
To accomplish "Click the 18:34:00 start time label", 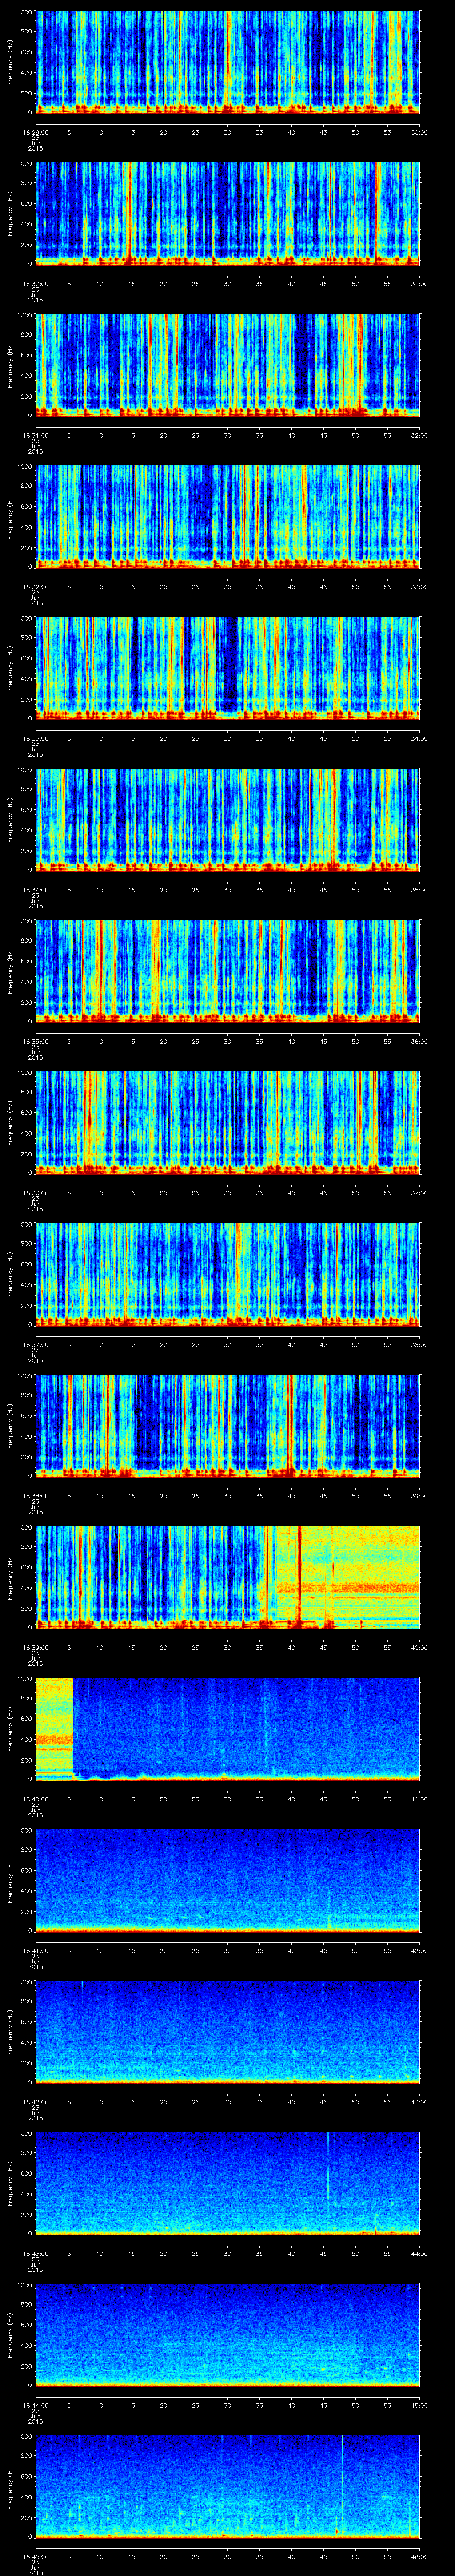I will coord(35,890).
